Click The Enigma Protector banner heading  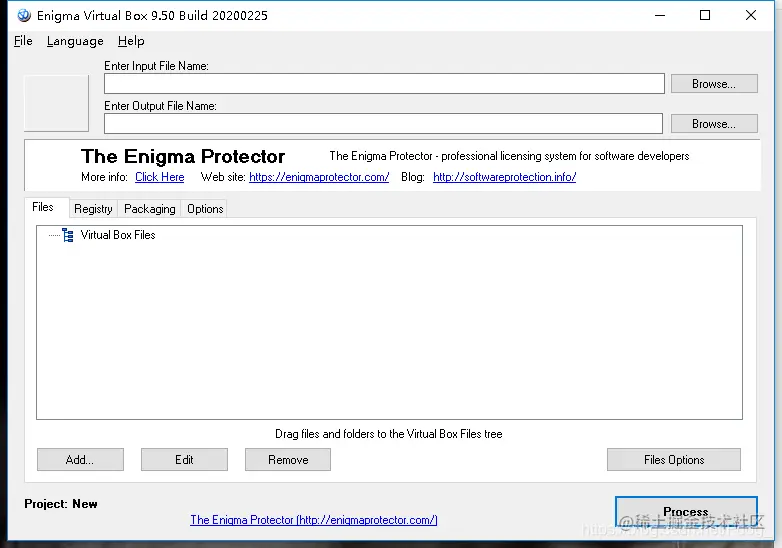(x=183, y=157)
